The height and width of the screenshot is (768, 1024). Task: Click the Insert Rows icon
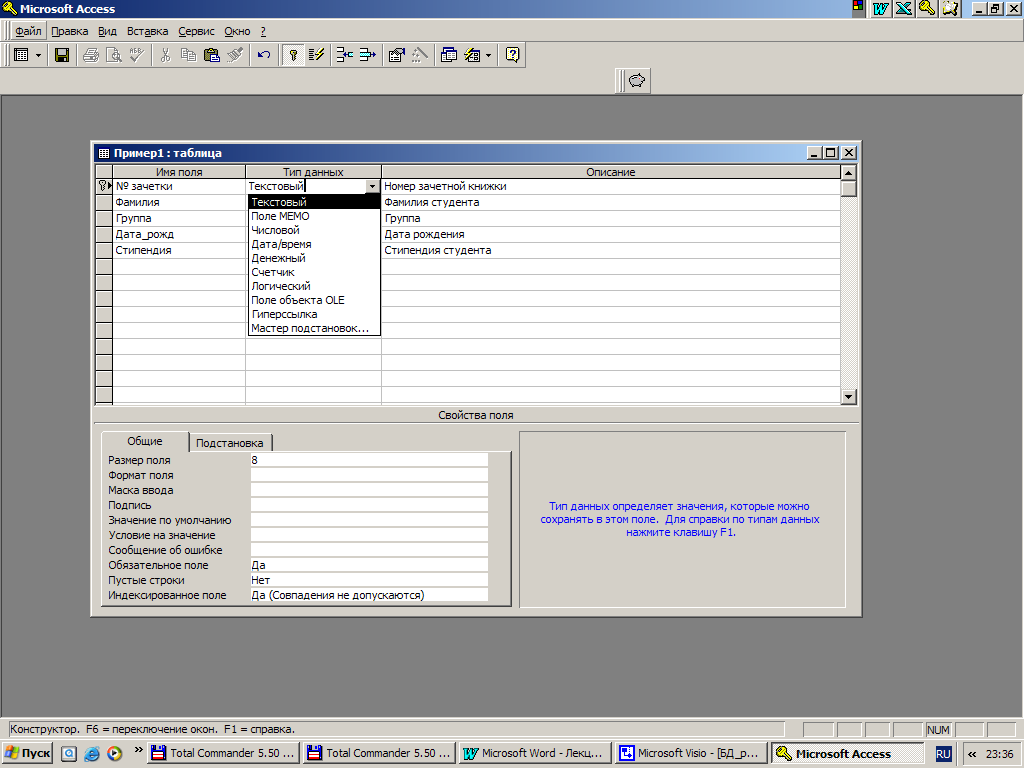pos(345,56)
